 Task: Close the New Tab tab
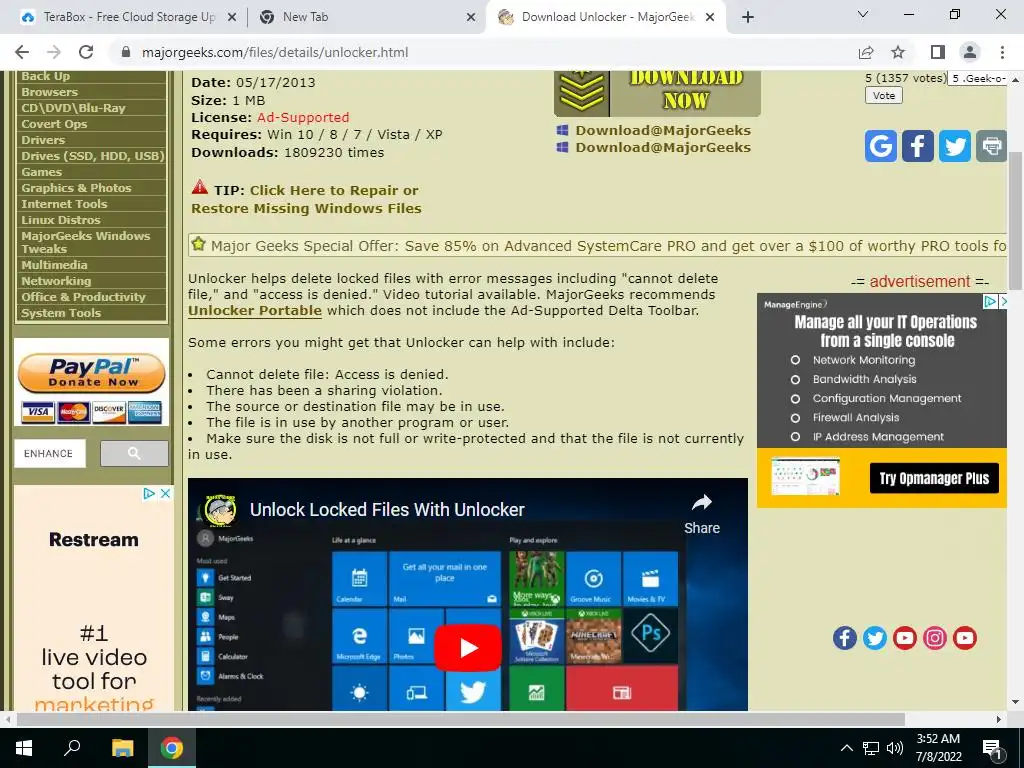[471, 18]
